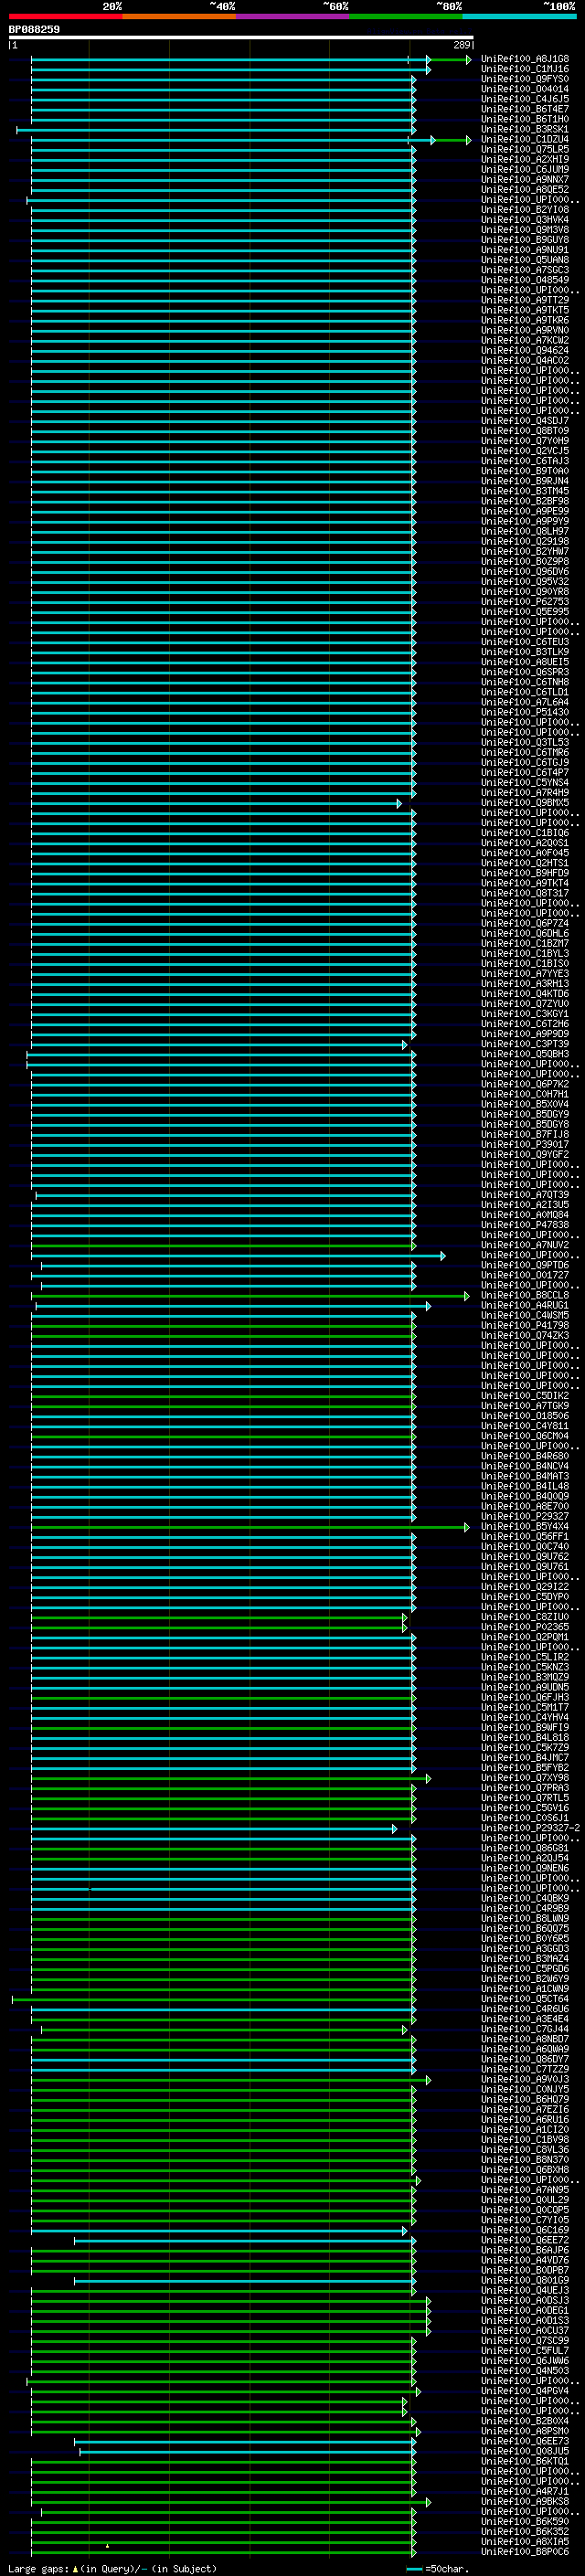Click the 289 query end label
The height and width of the screenshot is (2576, 585).
coord(462,45)
